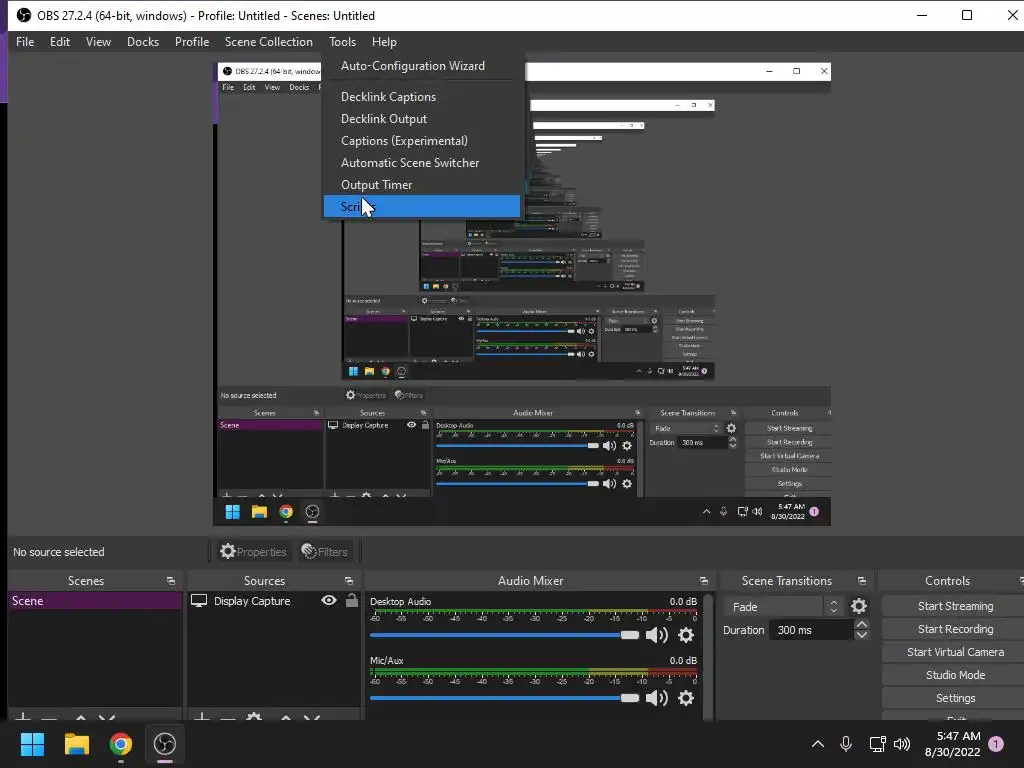Click the OBS Studio taskbar icon

click(x=165, y=744)
